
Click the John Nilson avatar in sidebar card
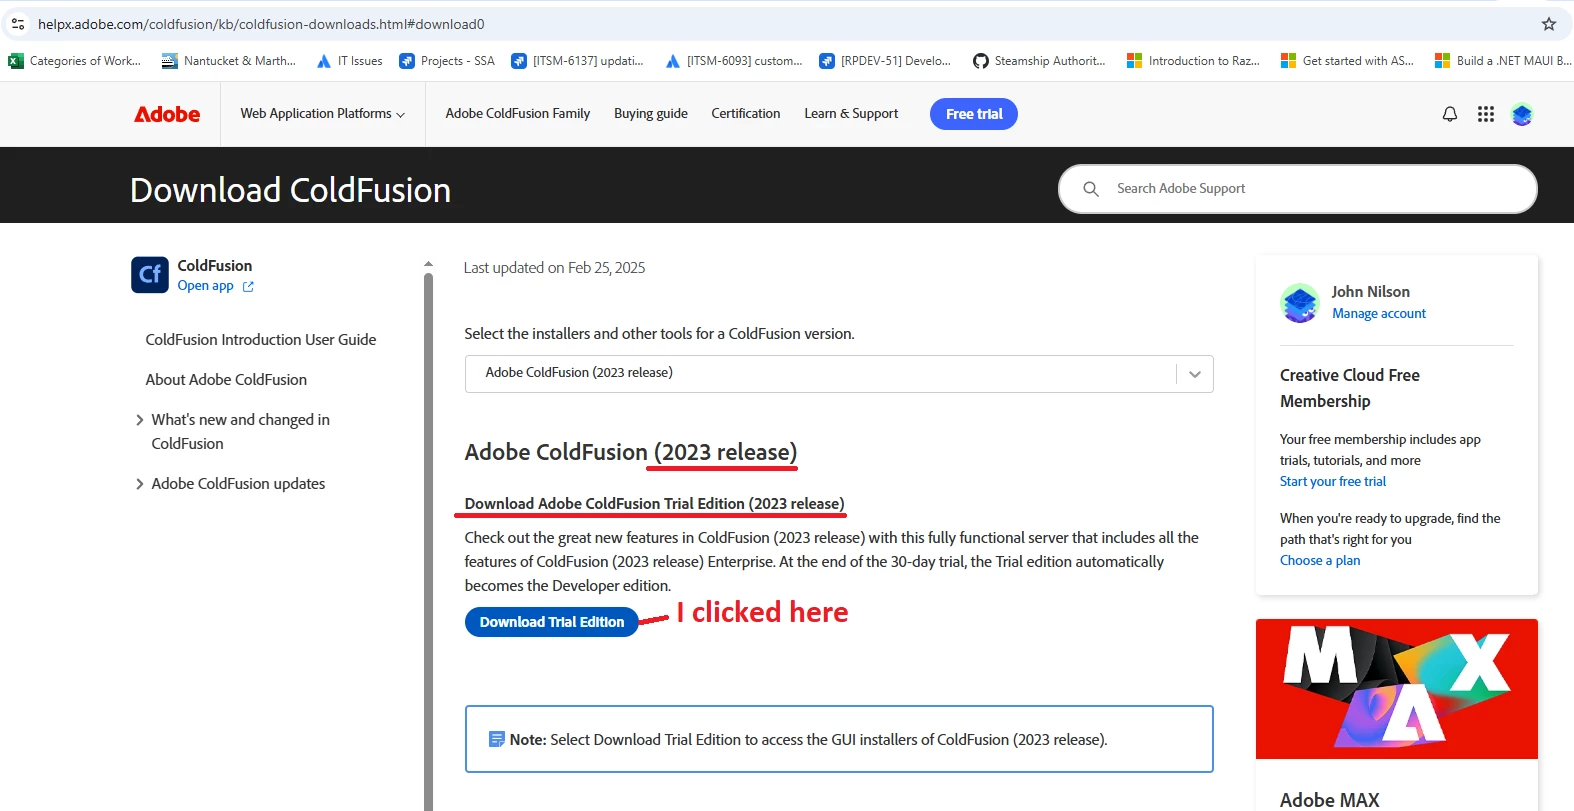pos(1300,303)
